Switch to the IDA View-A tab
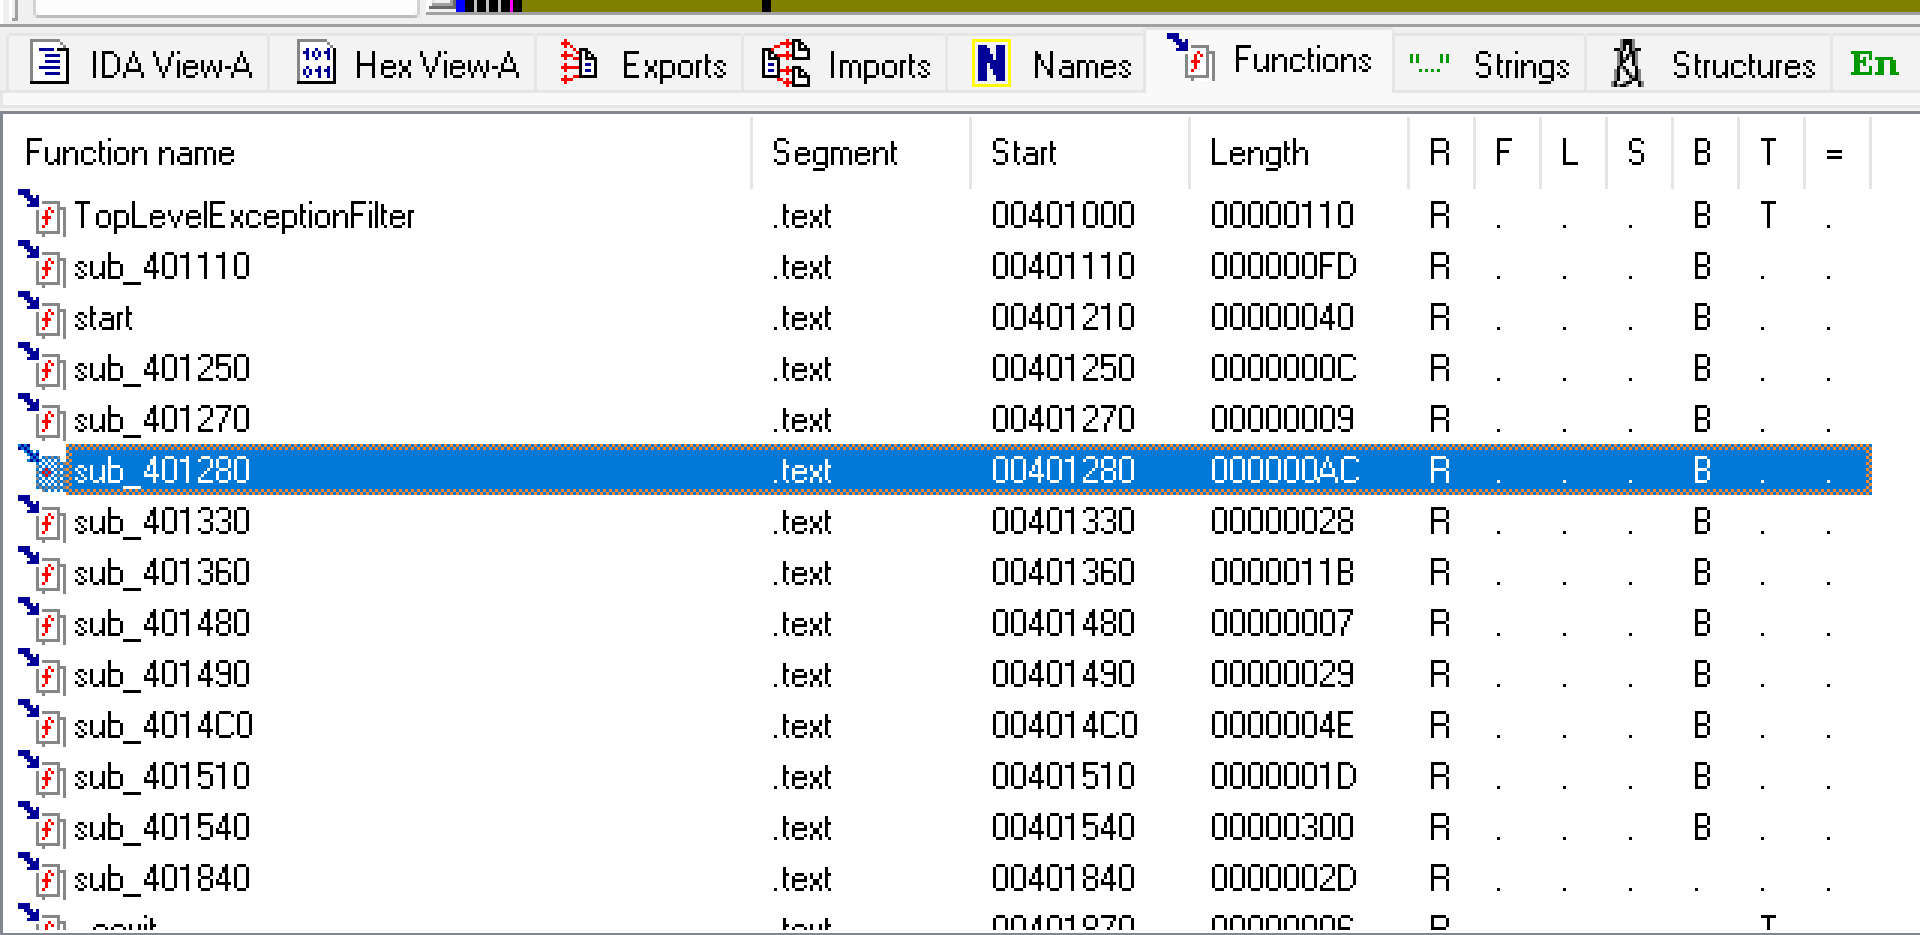1920x935 pixels. coord(141,65)
